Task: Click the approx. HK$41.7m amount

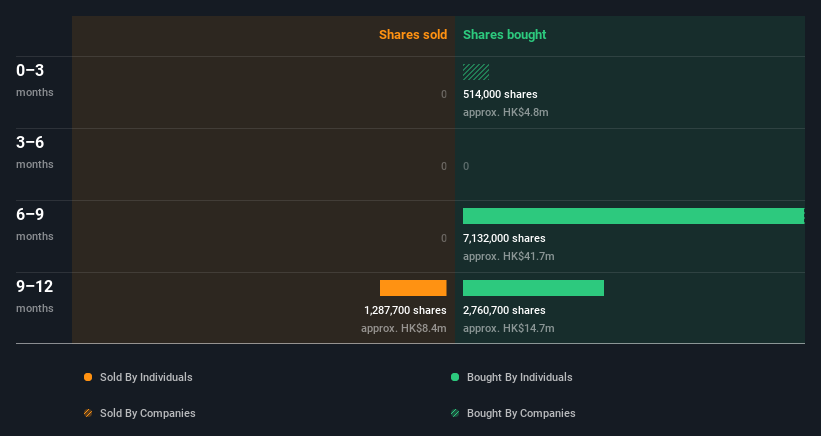Action: pyautogui.click(x=508, y=256)
